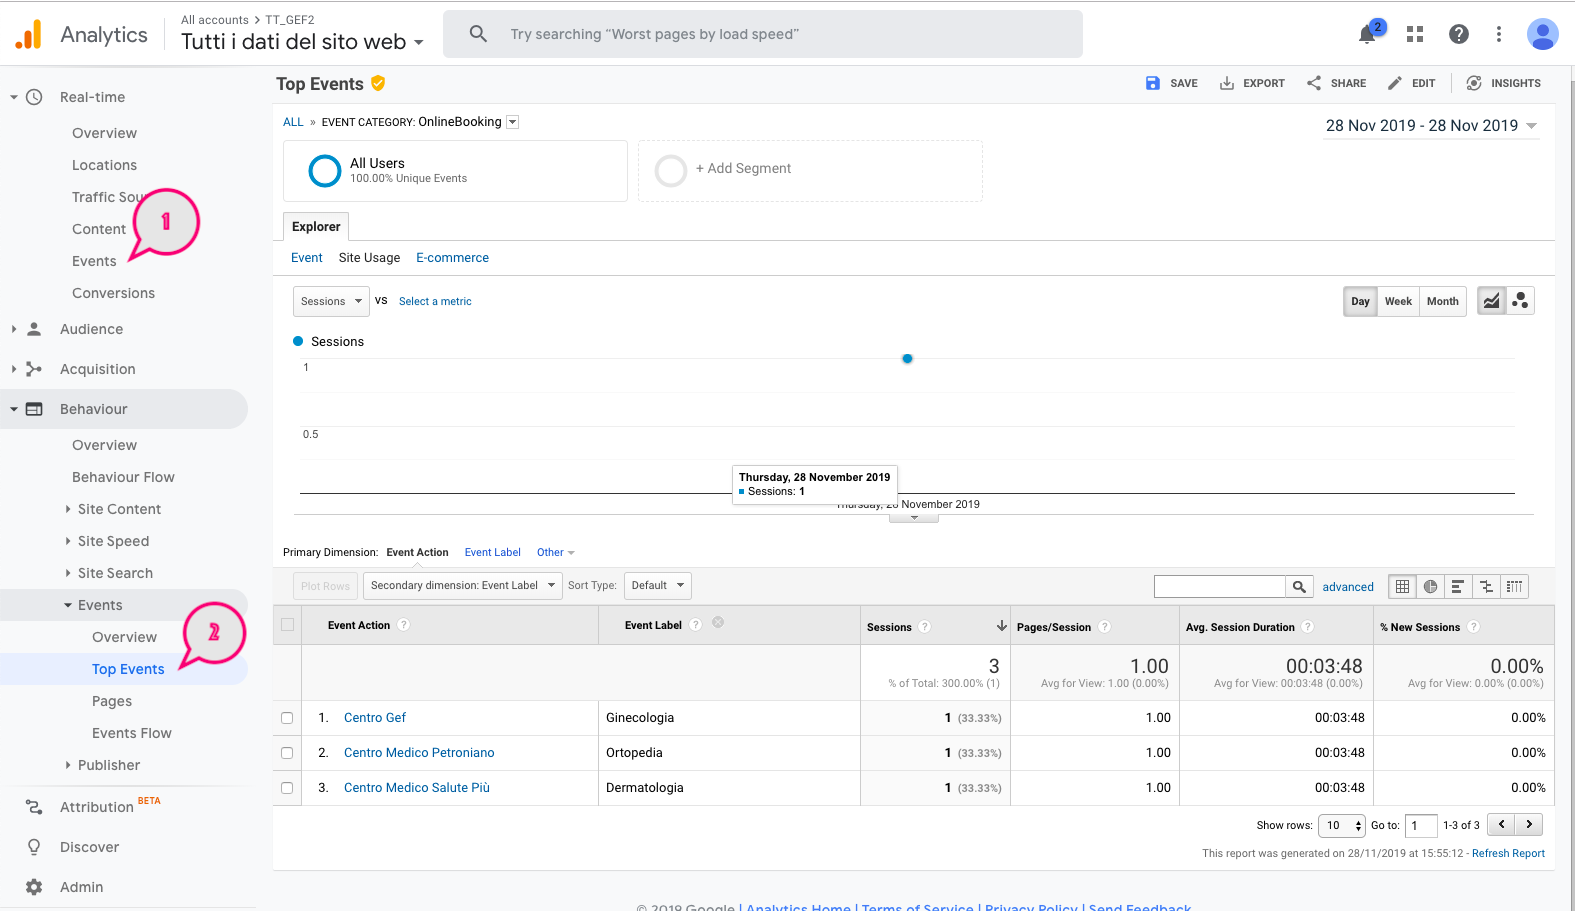
Task: Click the Real-time clock icon
Action: pyautogui.click(x=34, y=97)
